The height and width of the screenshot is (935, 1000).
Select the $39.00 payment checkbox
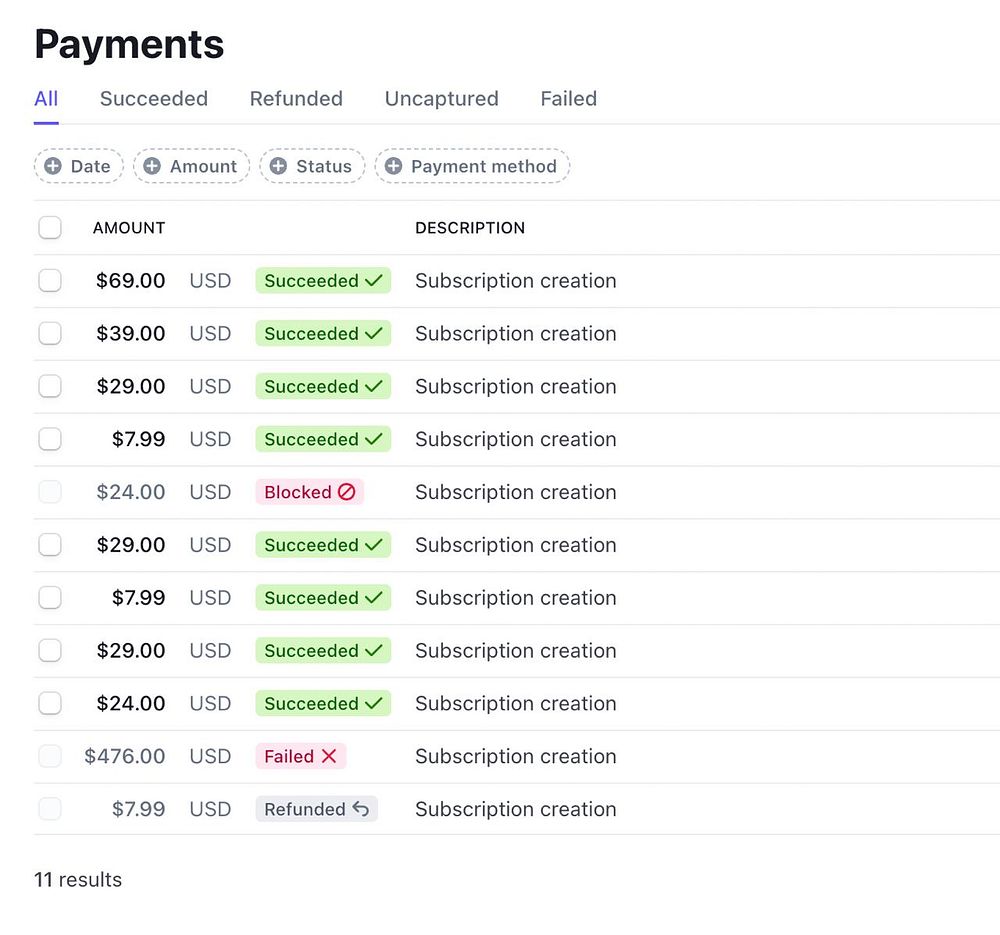tap(50, 334)
